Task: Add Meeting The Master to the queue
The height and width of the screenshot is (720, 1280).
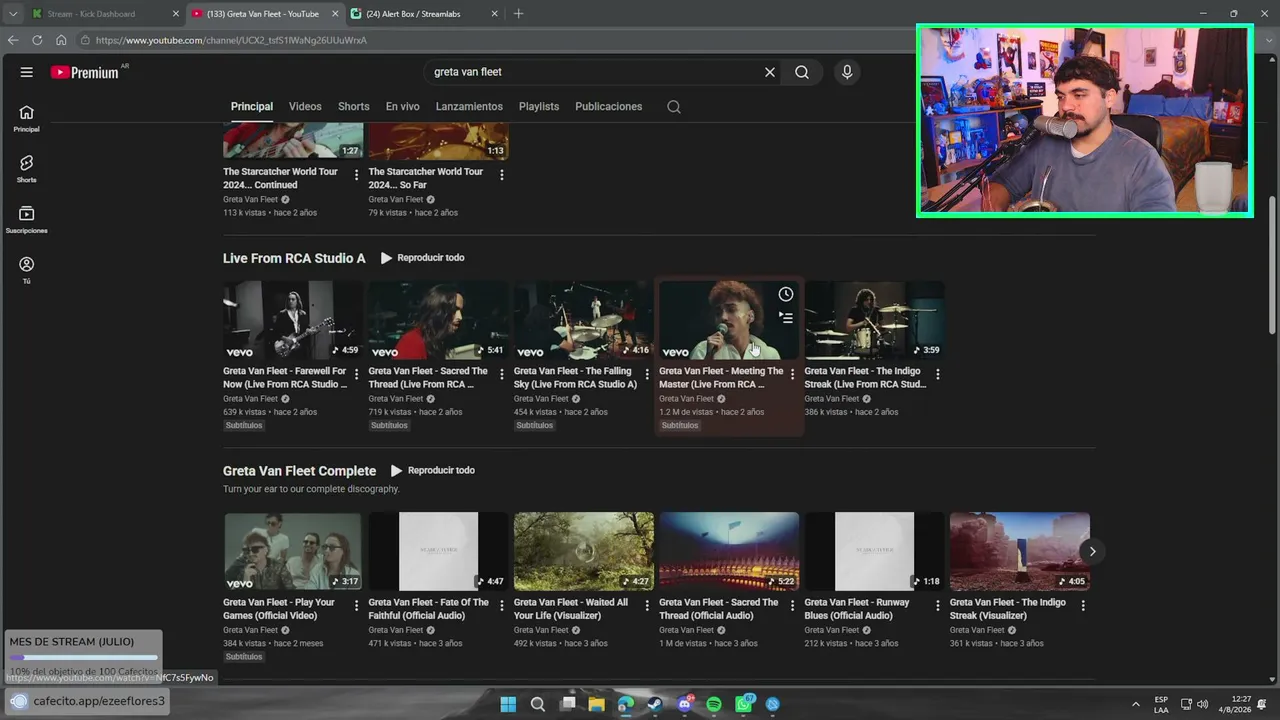Action: (786, 318)
